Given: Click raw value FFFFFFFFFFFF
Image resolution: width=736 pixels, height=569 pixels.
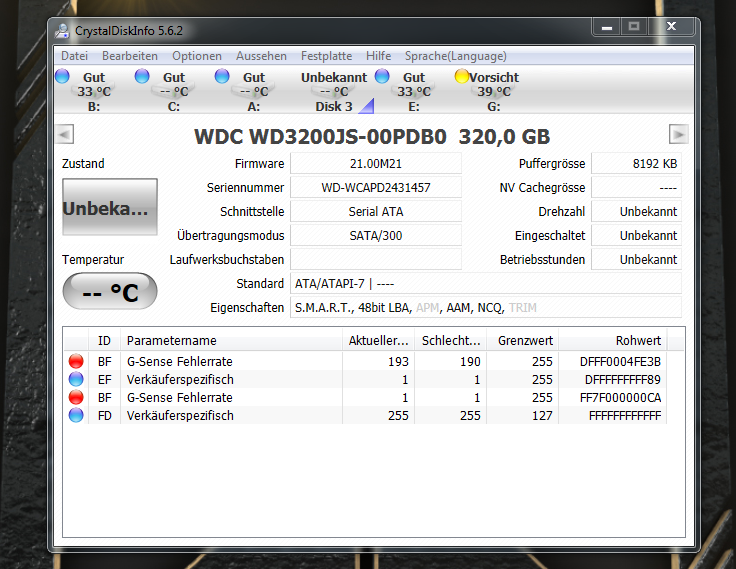Looking at the screenshot, I should [625, 415].
